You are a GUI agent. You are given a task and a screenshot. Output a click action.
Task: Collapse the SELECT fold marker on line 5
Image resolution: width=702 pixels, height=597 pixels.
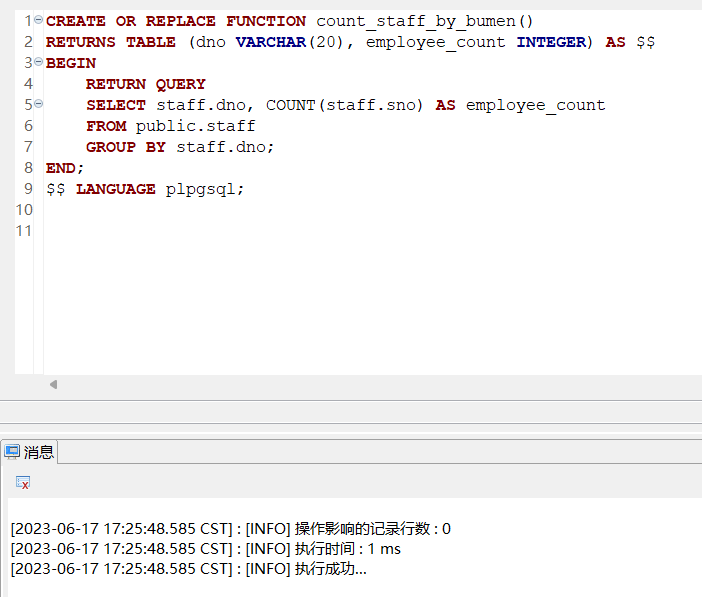click(39, 104)
